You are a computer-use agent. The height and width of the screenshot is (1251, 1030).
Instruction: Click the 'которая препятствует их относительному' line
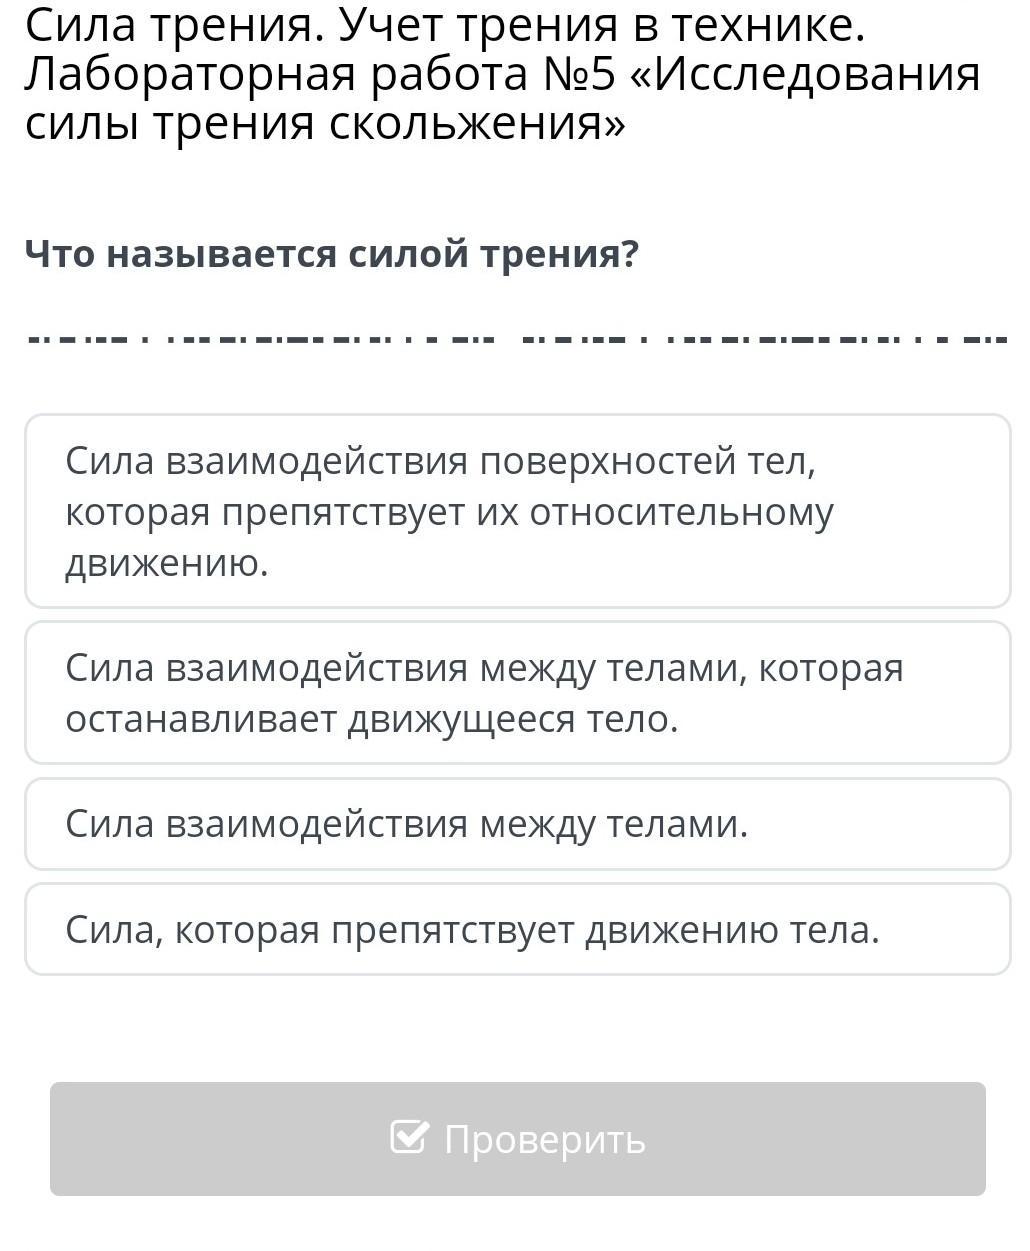[x=449, y=512]
